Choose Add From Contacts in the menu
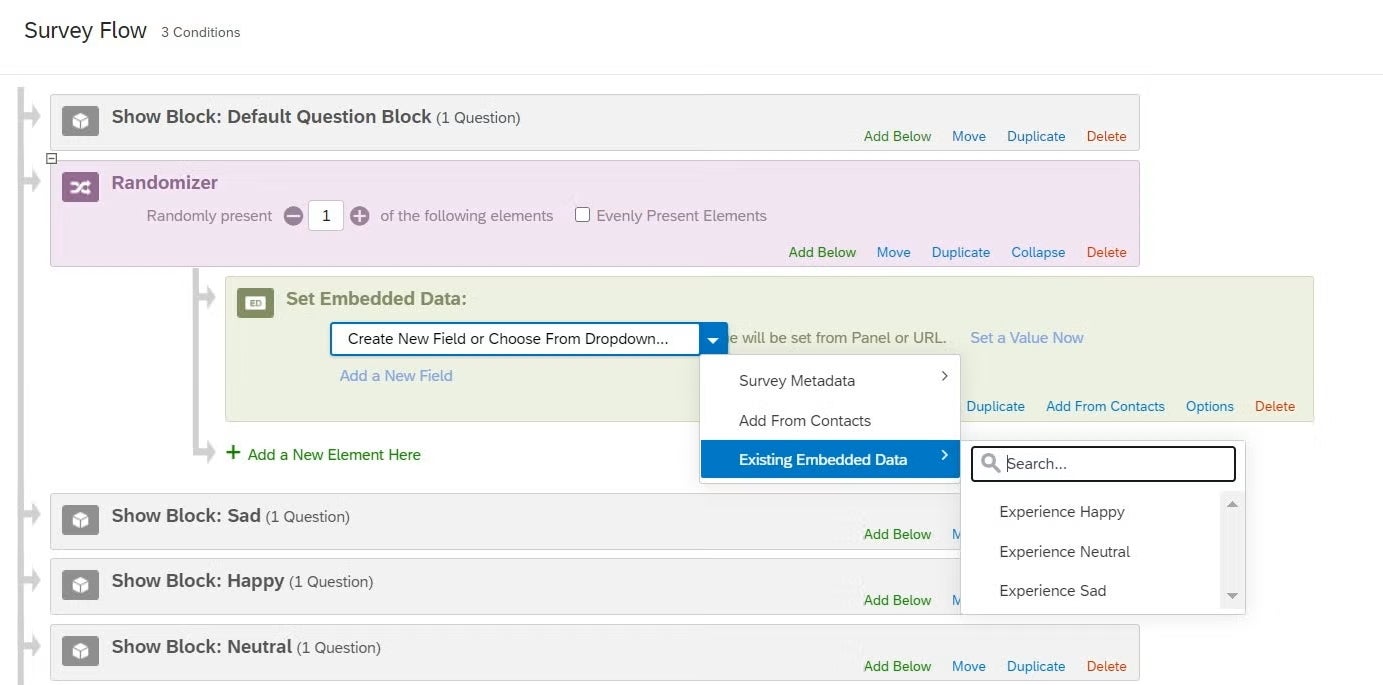 click(829, 420)
